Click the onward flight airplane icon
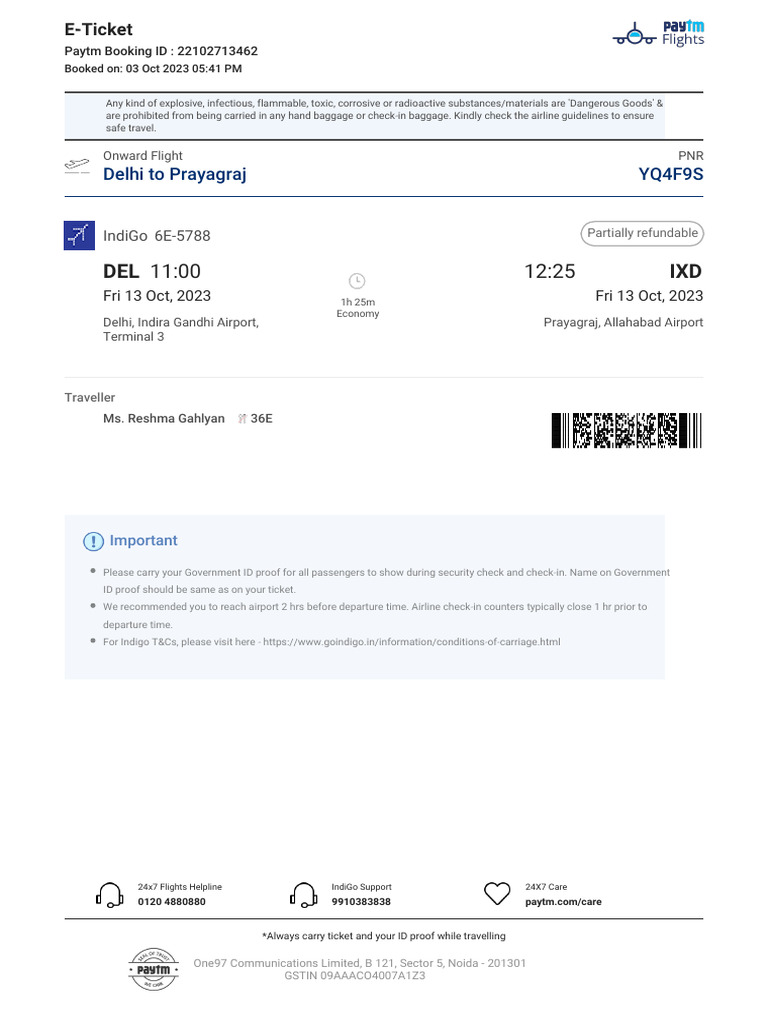Screen dimensions: 768x1024 pyautogui.click(x=77, y=165)
